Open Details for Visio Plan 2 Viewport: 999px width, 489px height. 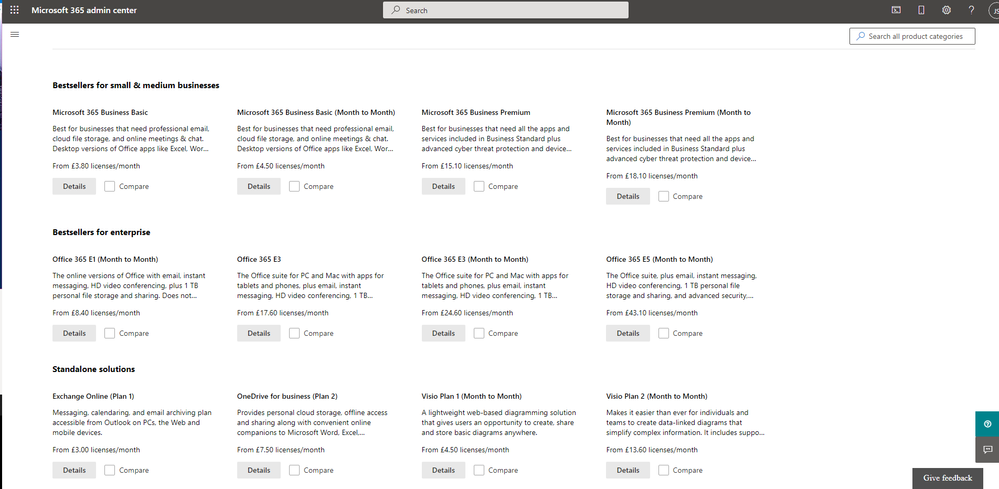(628, 470)
